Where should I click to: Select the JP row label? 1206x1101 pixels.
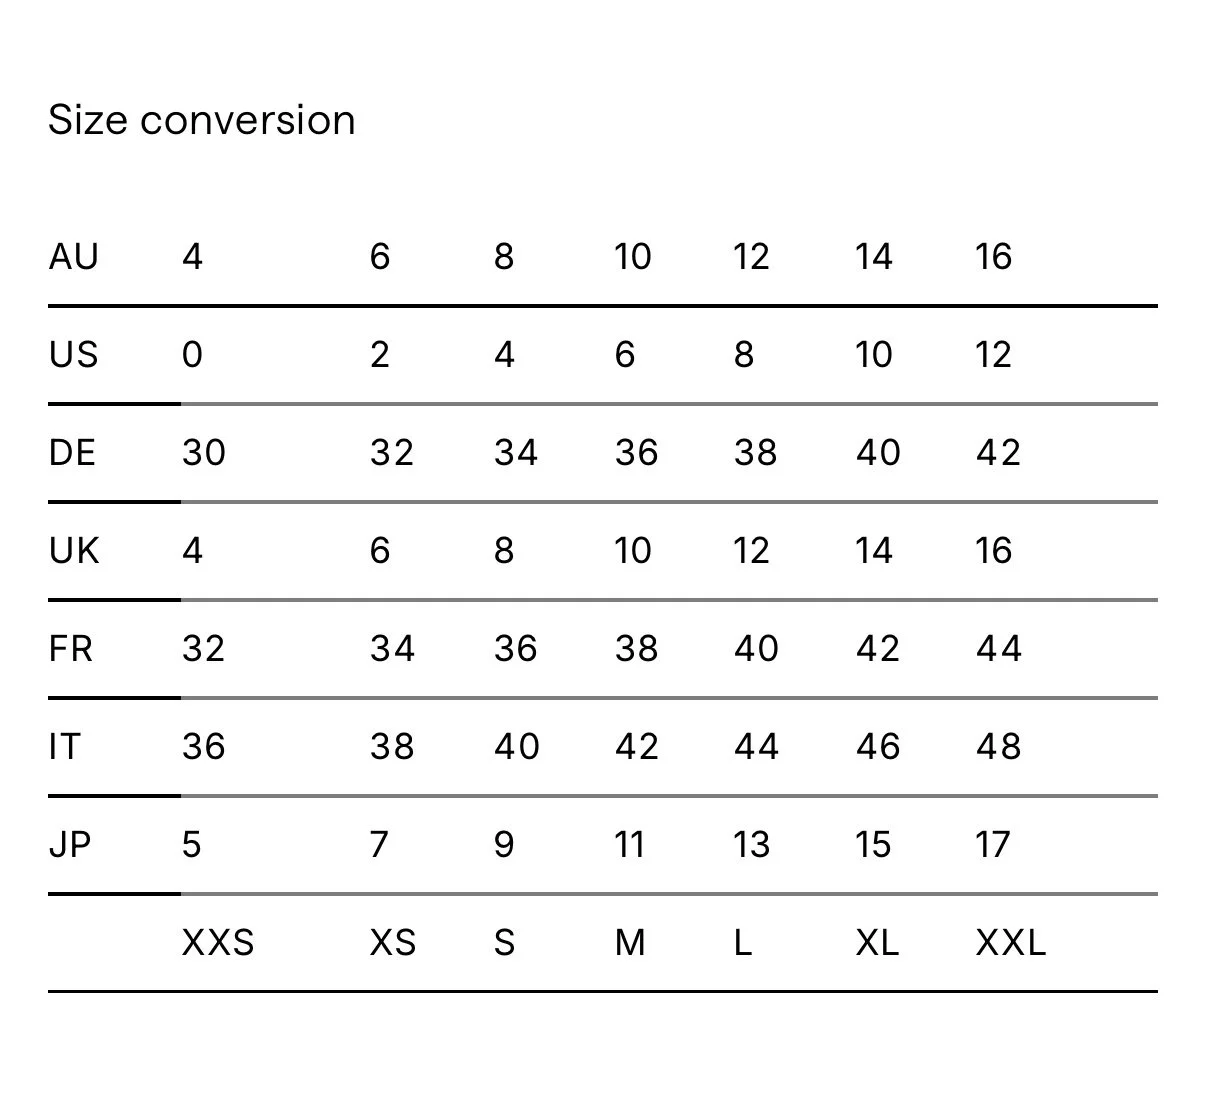pyautogui.click(x=70, y=845)
